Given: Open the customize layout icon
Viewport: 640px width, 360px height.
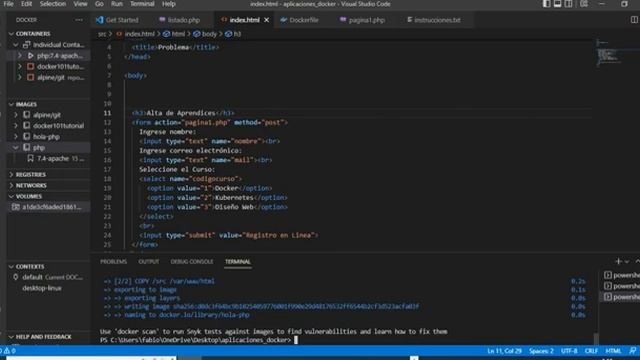Looking at the screenshot, I should pos(584,4).
